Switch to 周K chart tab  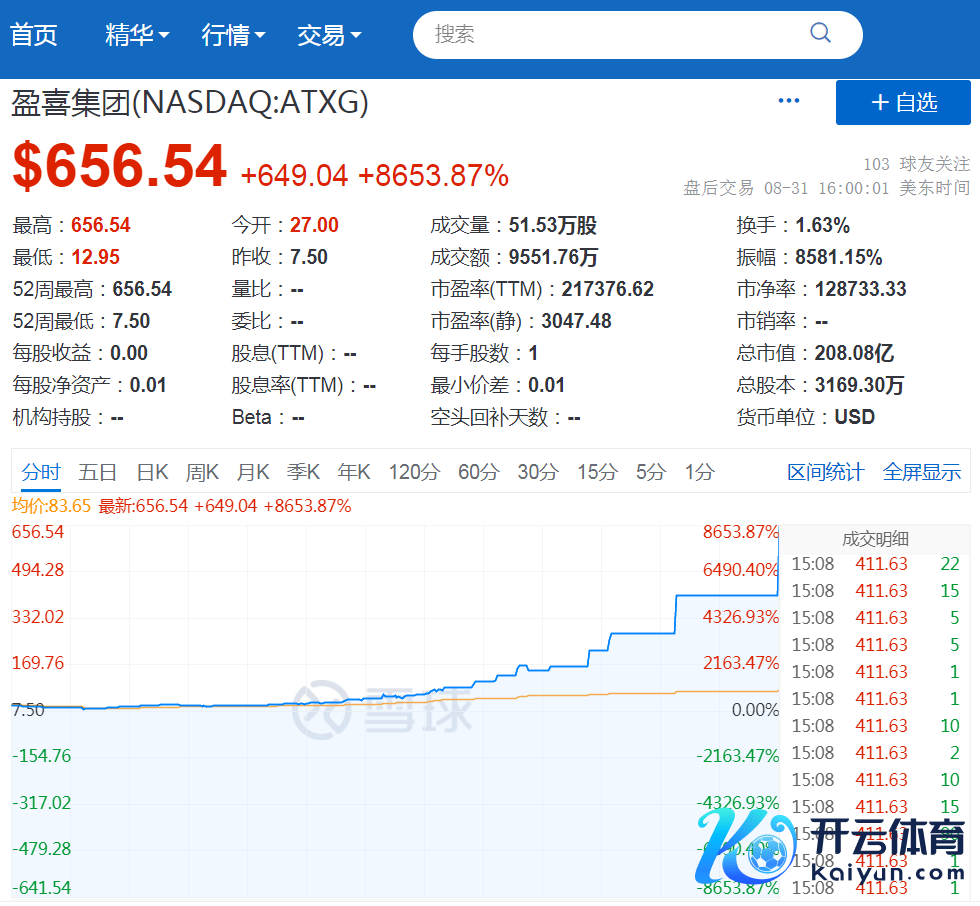(202, 472)
